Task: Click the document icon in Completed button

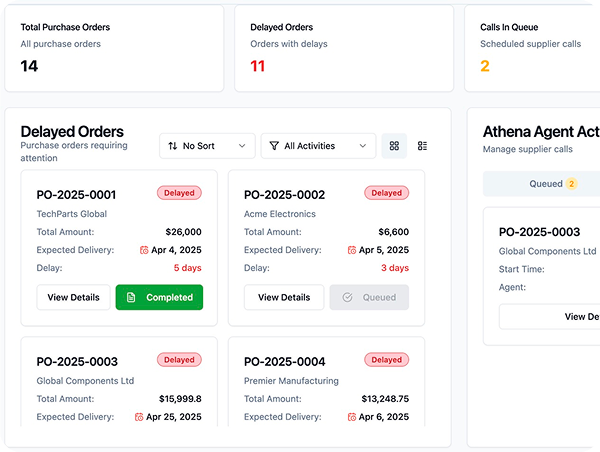Action: [131, 297]
